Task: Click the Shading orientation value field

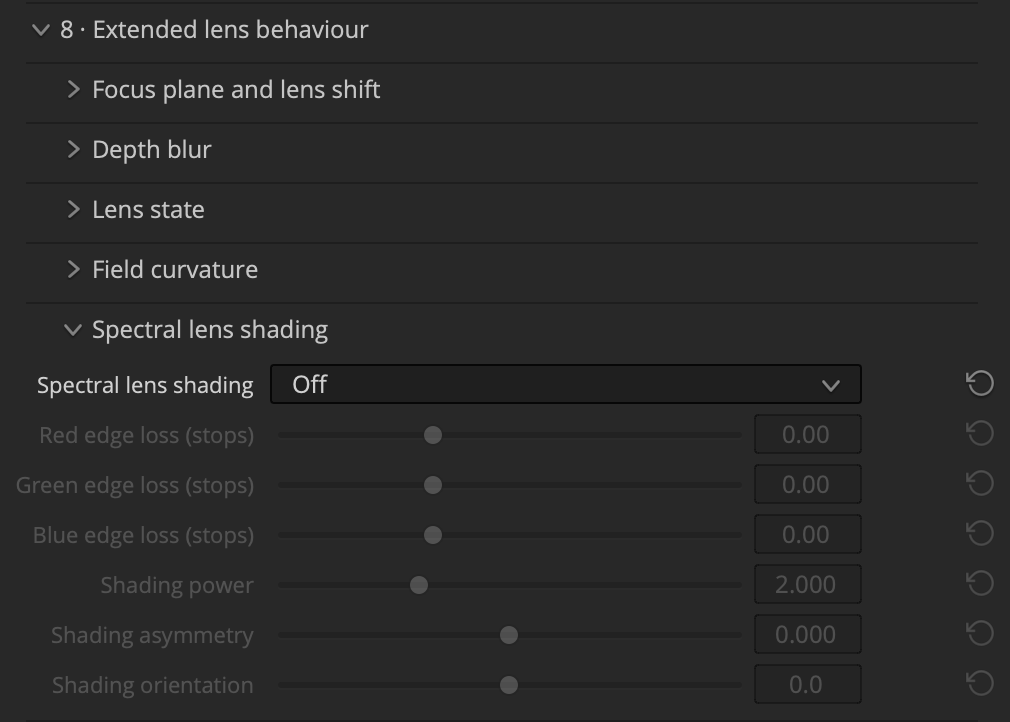Action: pyautogui.click(x=808, y=685)
